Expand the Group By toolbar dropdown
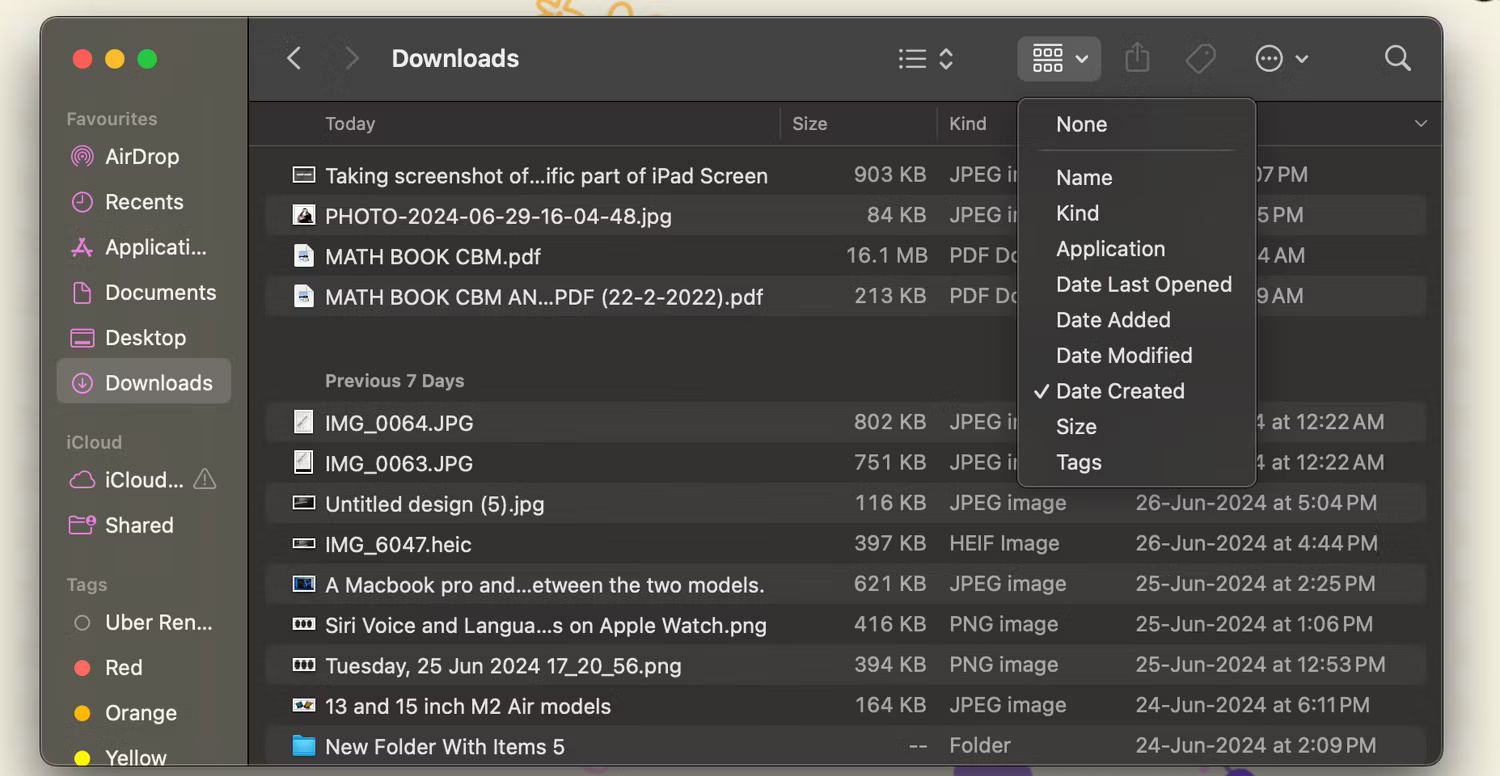 [1059, 59]
